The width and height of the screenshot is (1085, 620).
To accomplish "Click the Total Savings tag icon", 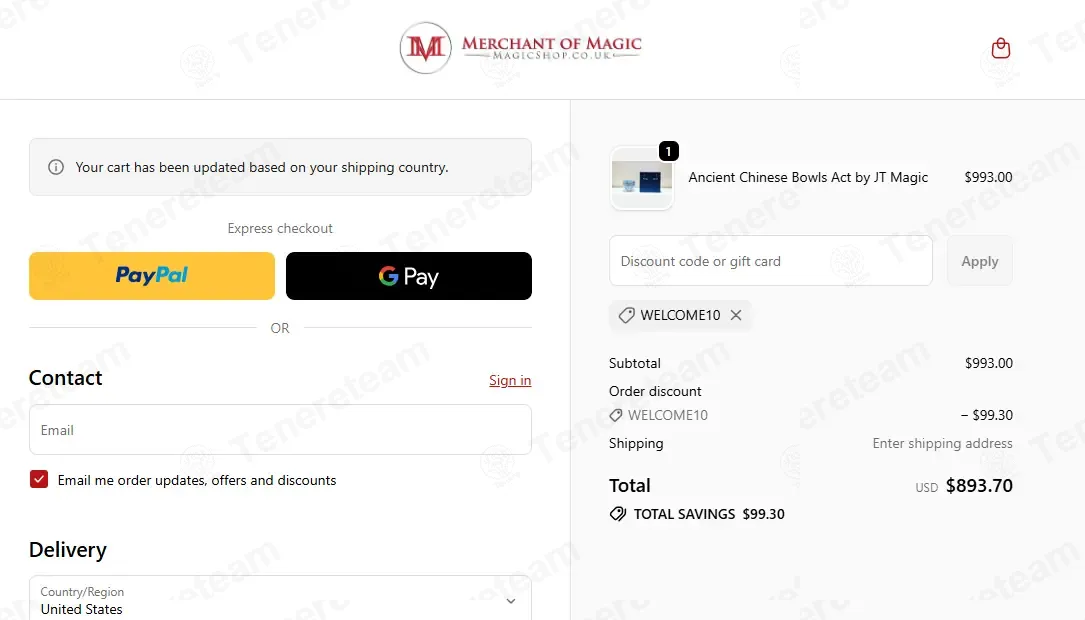I will coord(618,514).
